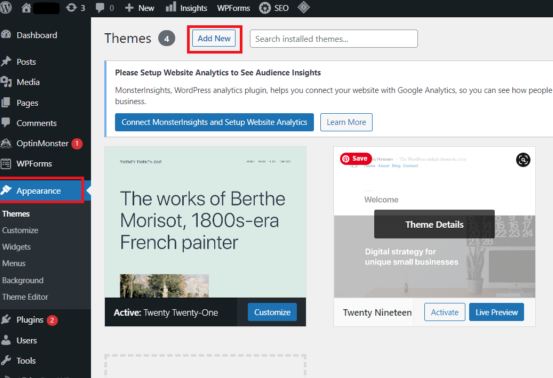
Task: Click the Plugins plug icon
Action: tap(6, 319)
